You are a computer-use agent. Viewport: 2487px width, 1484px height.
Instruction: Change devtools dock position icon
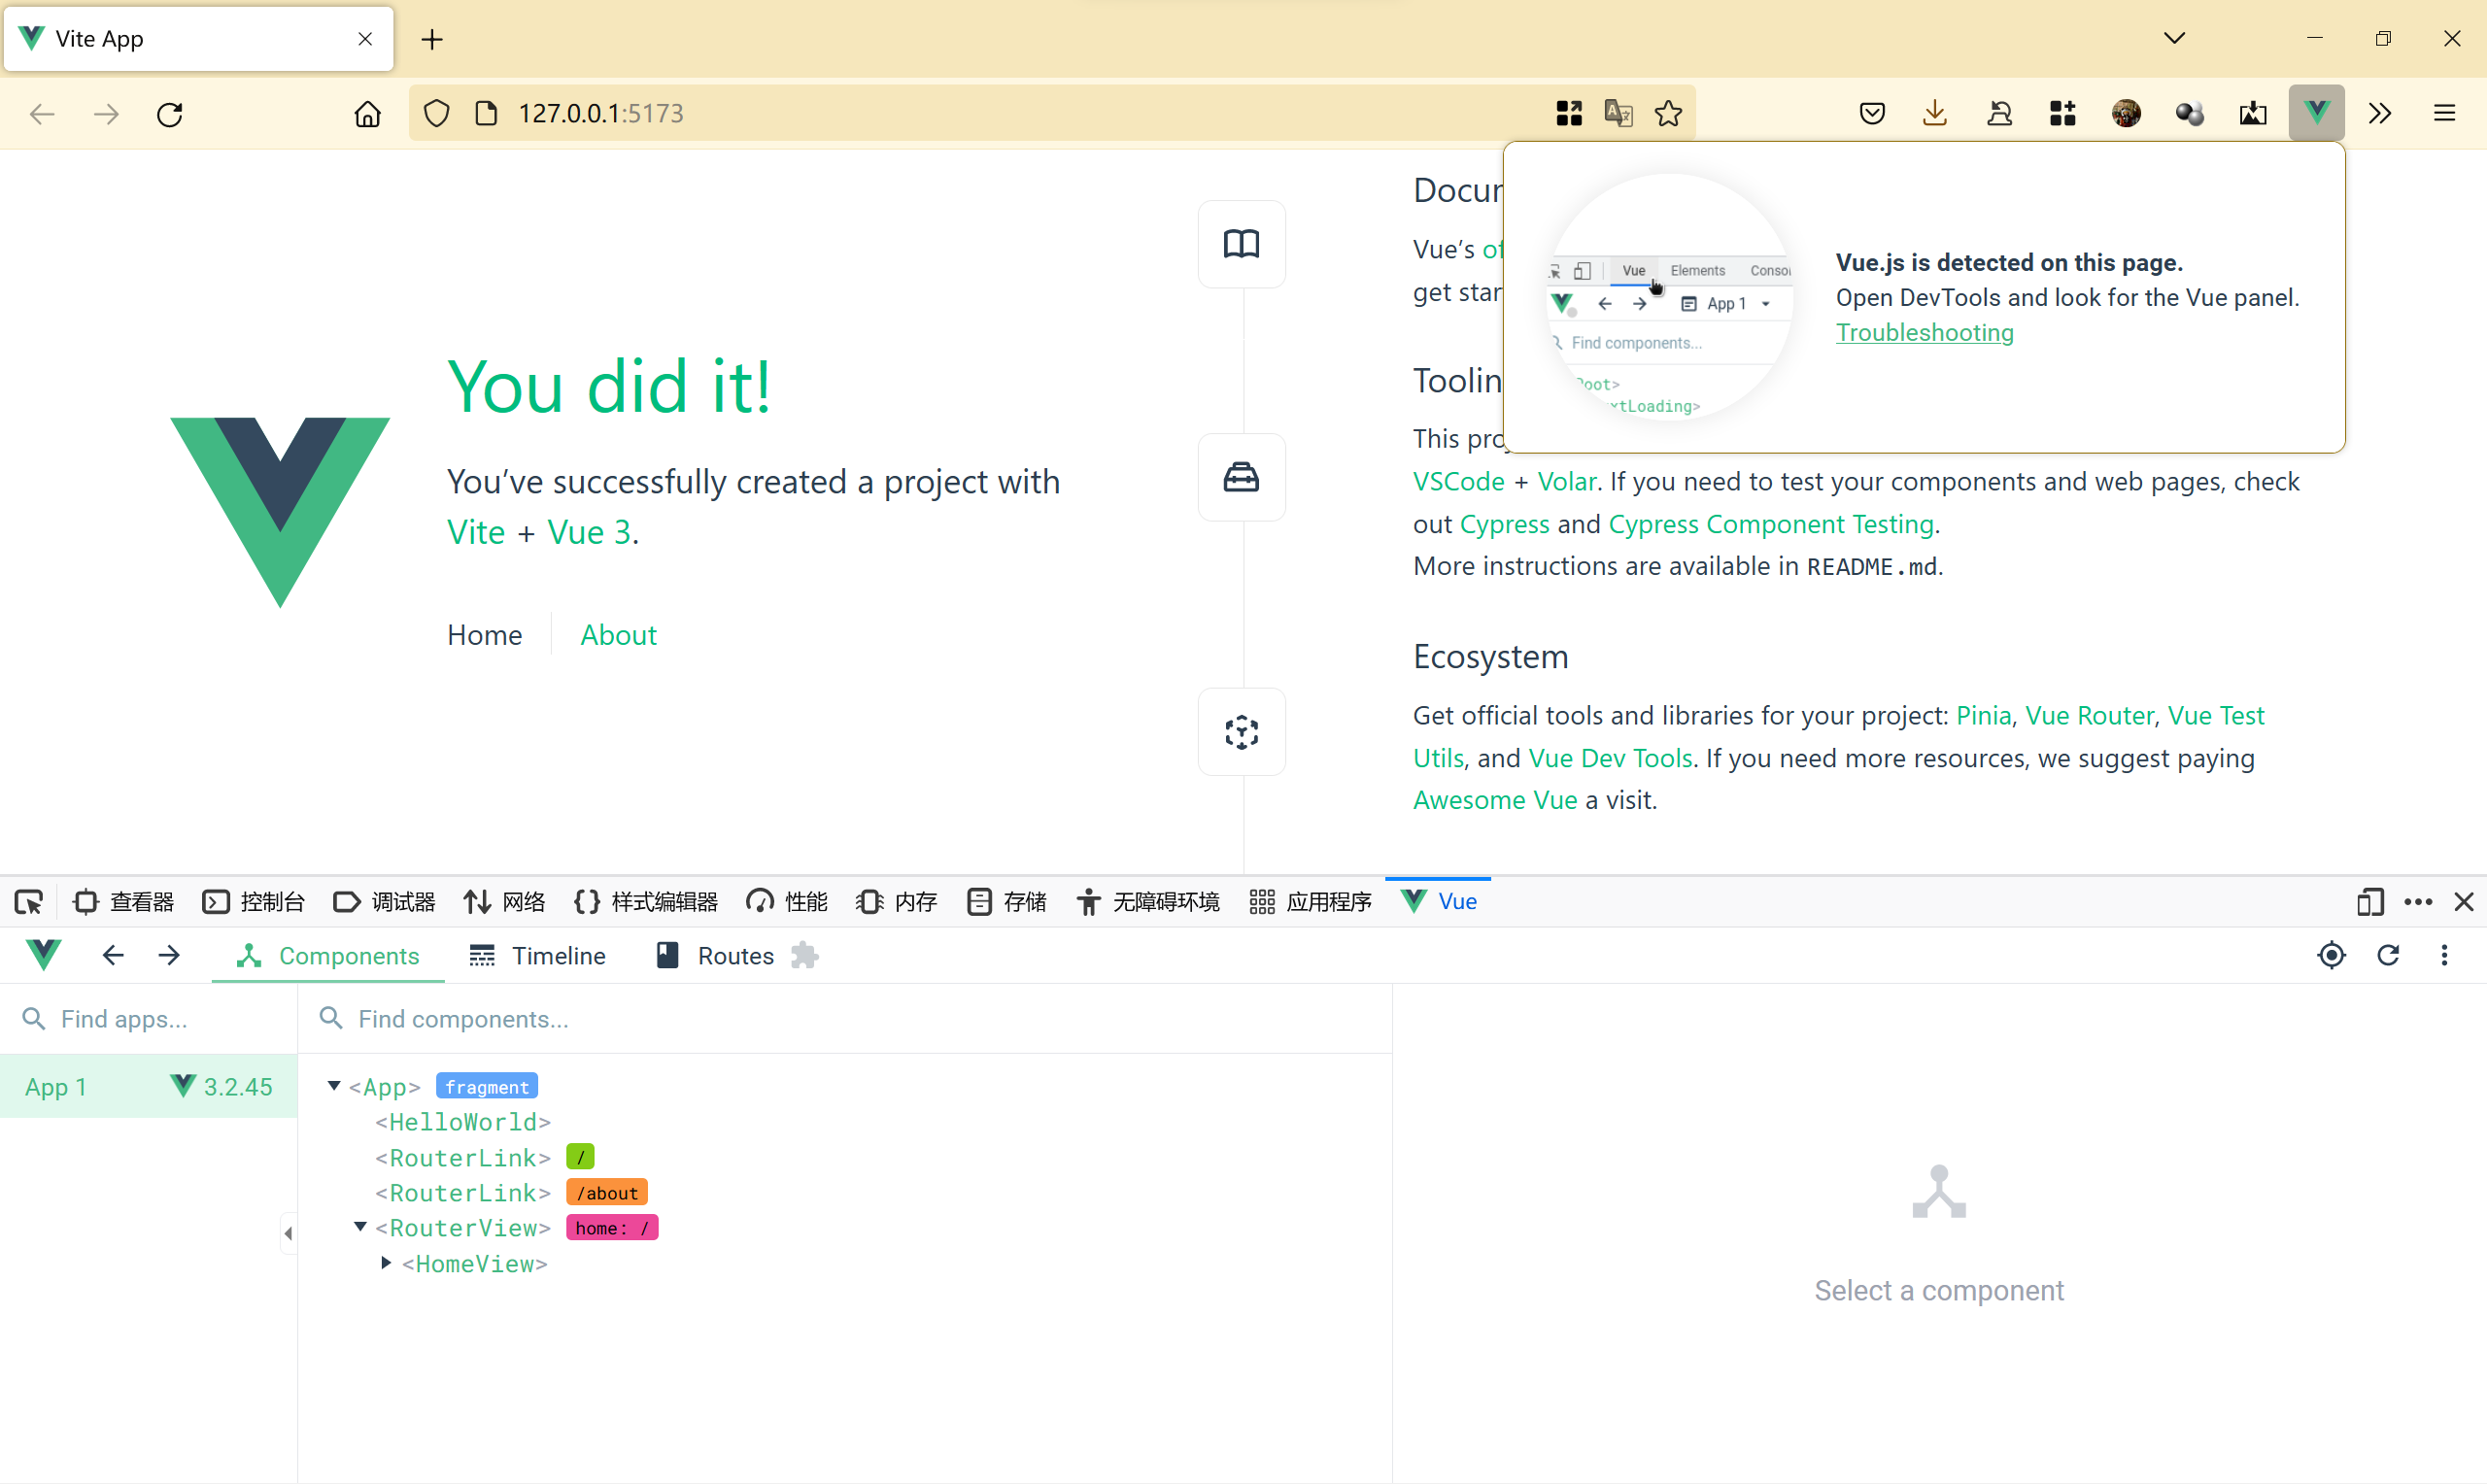pyautogui.click(x=2369, y=902)
